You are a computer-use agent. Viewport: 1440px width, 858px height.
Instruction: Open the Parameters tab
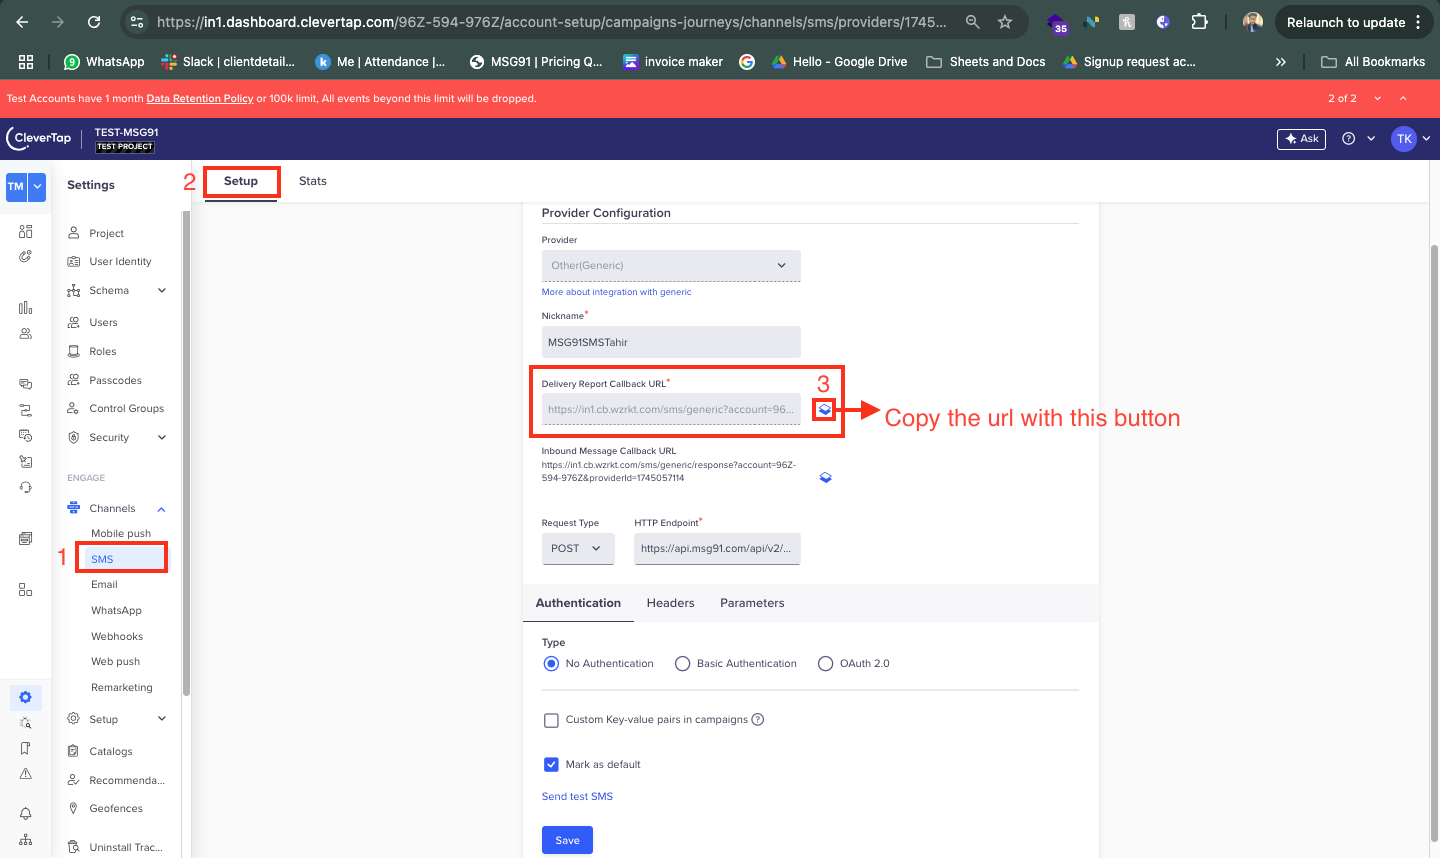(x=752, y=603)
